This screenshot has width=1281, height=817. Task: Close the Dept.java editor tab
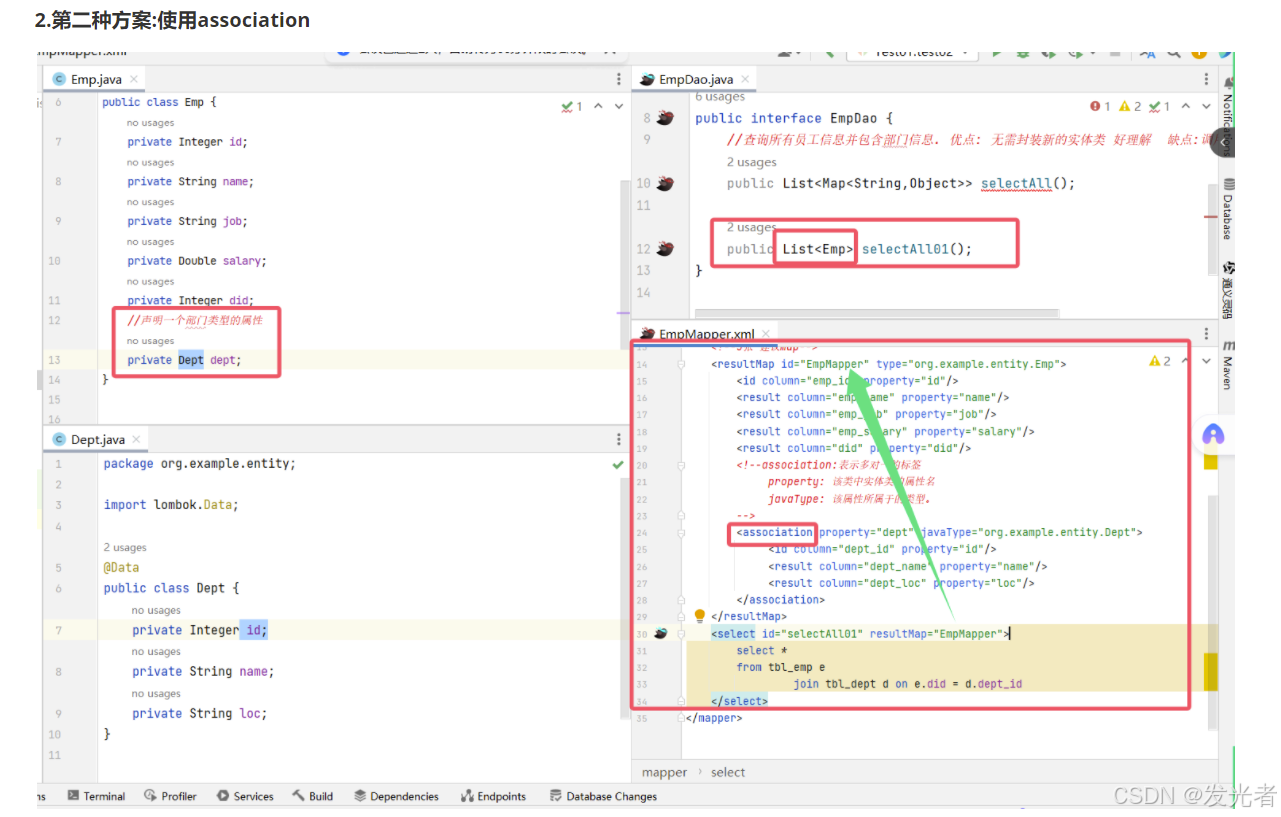pos(137,439)
